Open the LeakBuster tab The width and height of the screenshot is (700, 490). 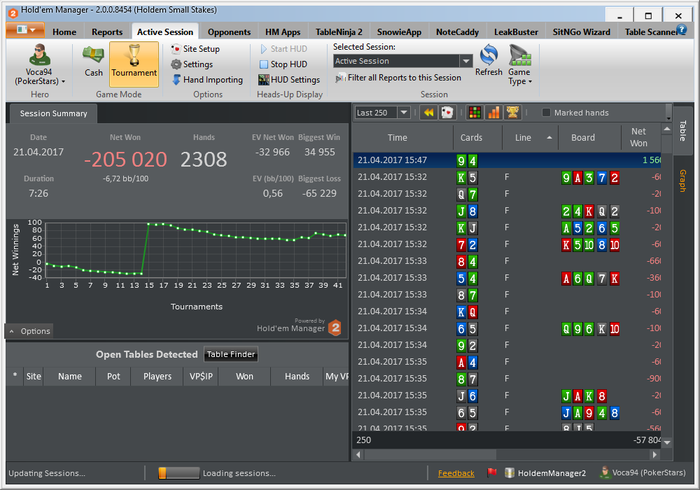[x=516, y=32]
